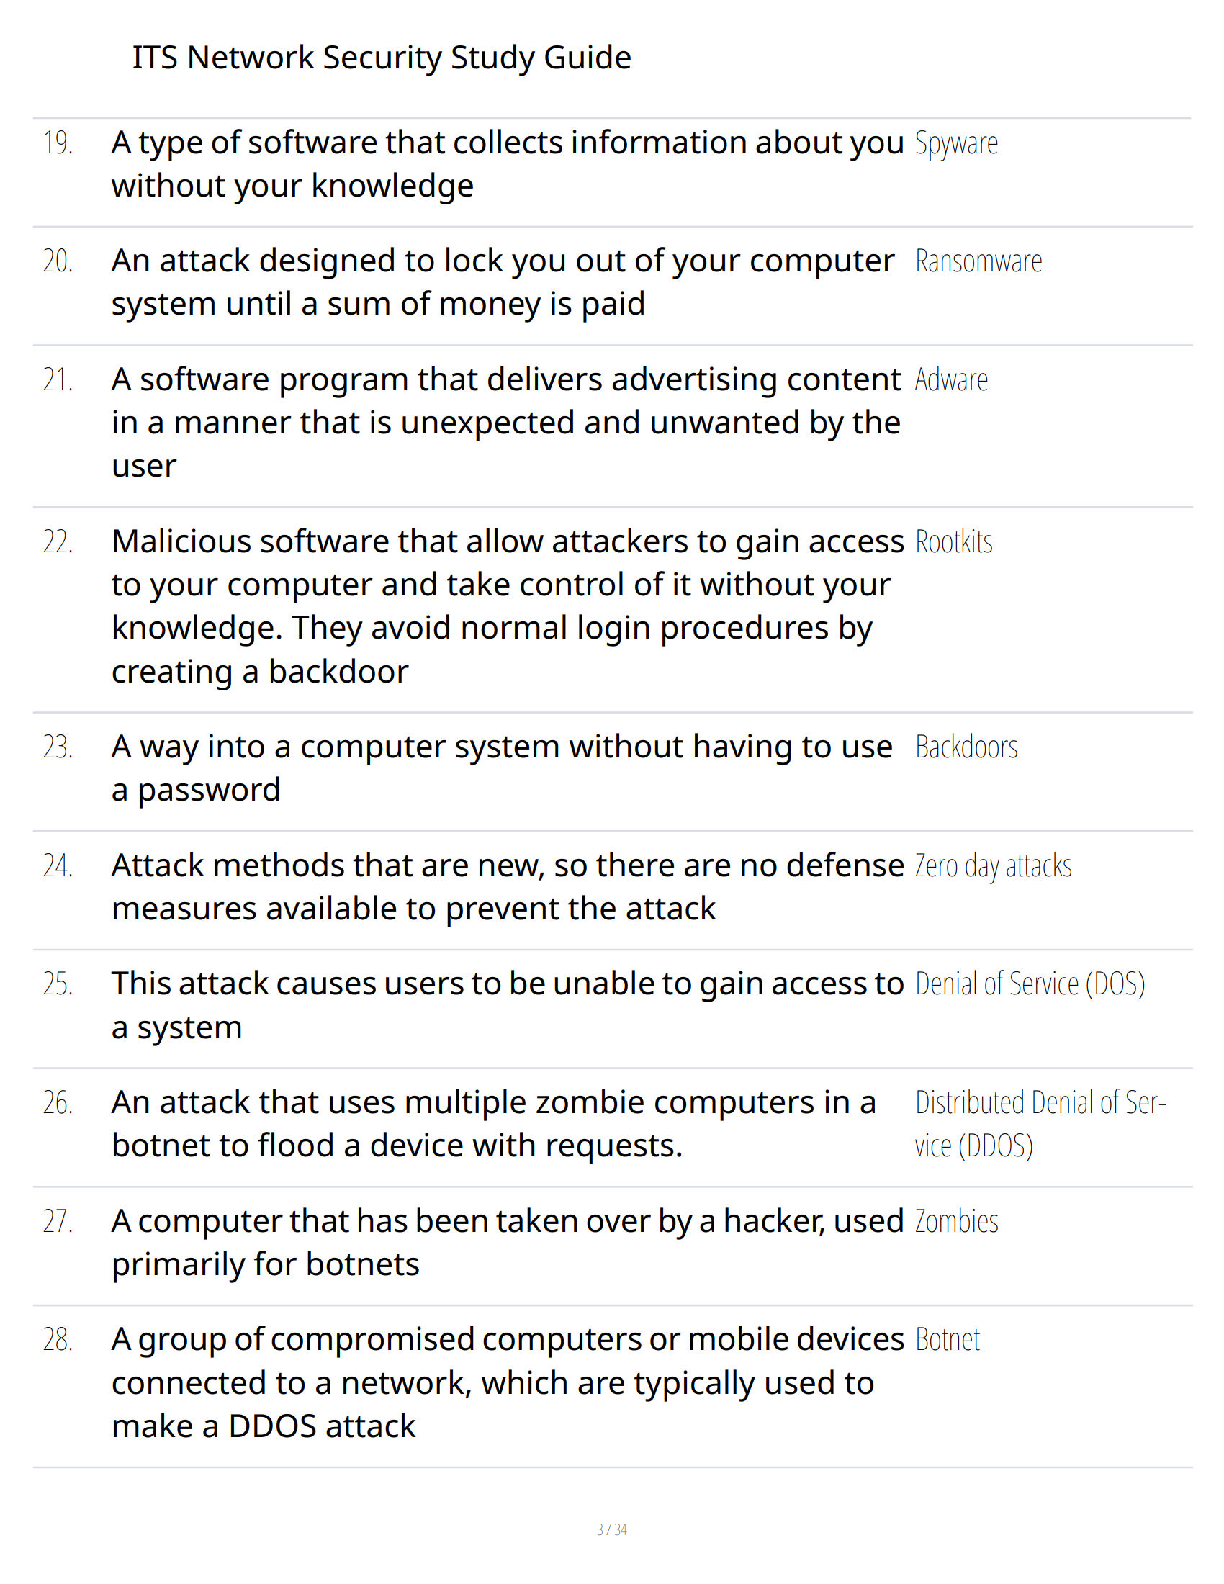
Task: Click the definition about locking your computer
Action: click(503, 282)
